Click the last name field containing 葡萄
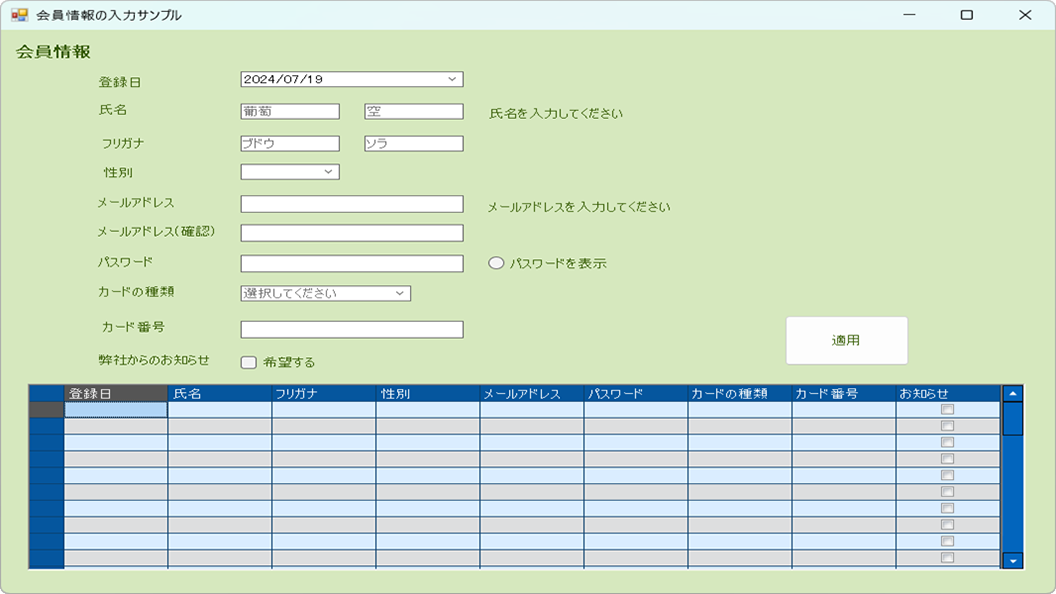This screenshot has height=594, width=1056. [290, 112]
